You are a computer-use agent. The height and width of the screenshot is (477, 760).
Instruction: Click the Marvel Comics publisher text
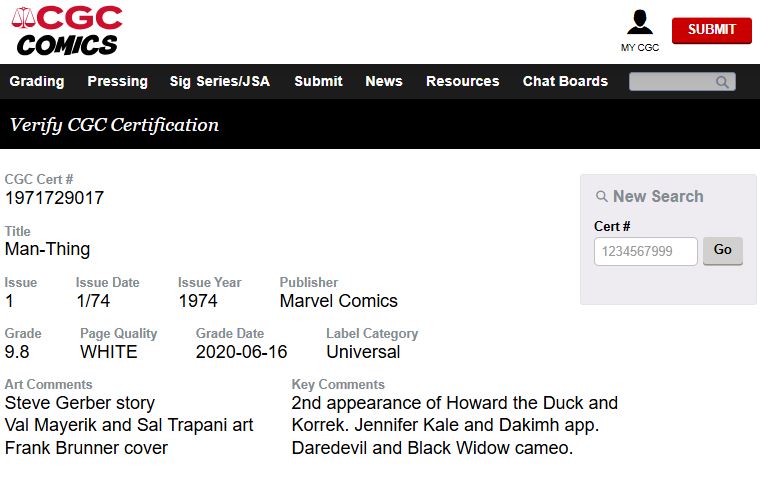click(x=338, y=301)
